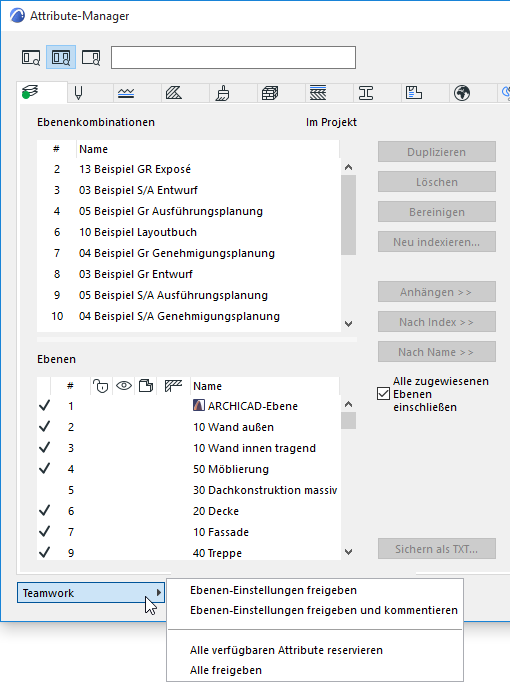
Task: Sort layers by intersection group column header
Action: click(x=173, y=386)
